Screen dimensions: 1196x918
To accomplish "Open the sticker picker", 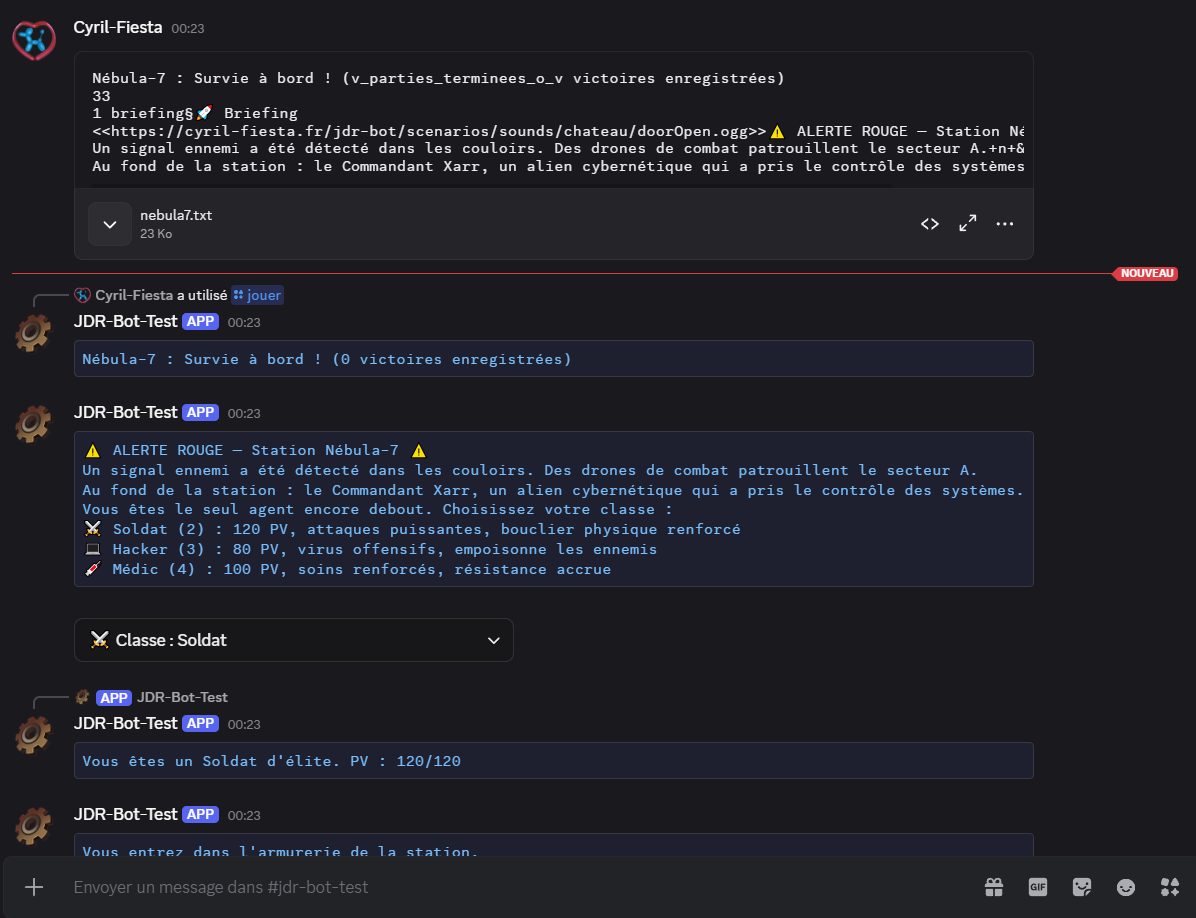I will (x=1081, y=887).
